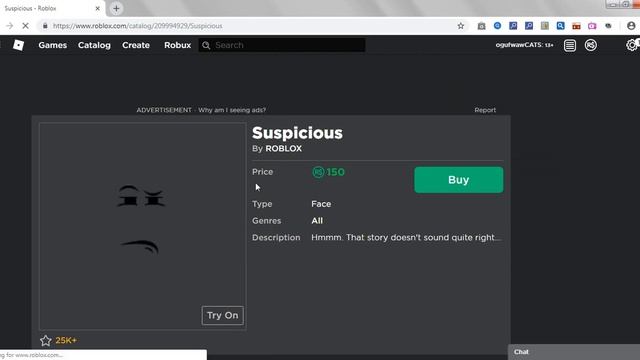This screenshot has height=360, width=640.
Task: Go forward in browser history
Action: 9,26
